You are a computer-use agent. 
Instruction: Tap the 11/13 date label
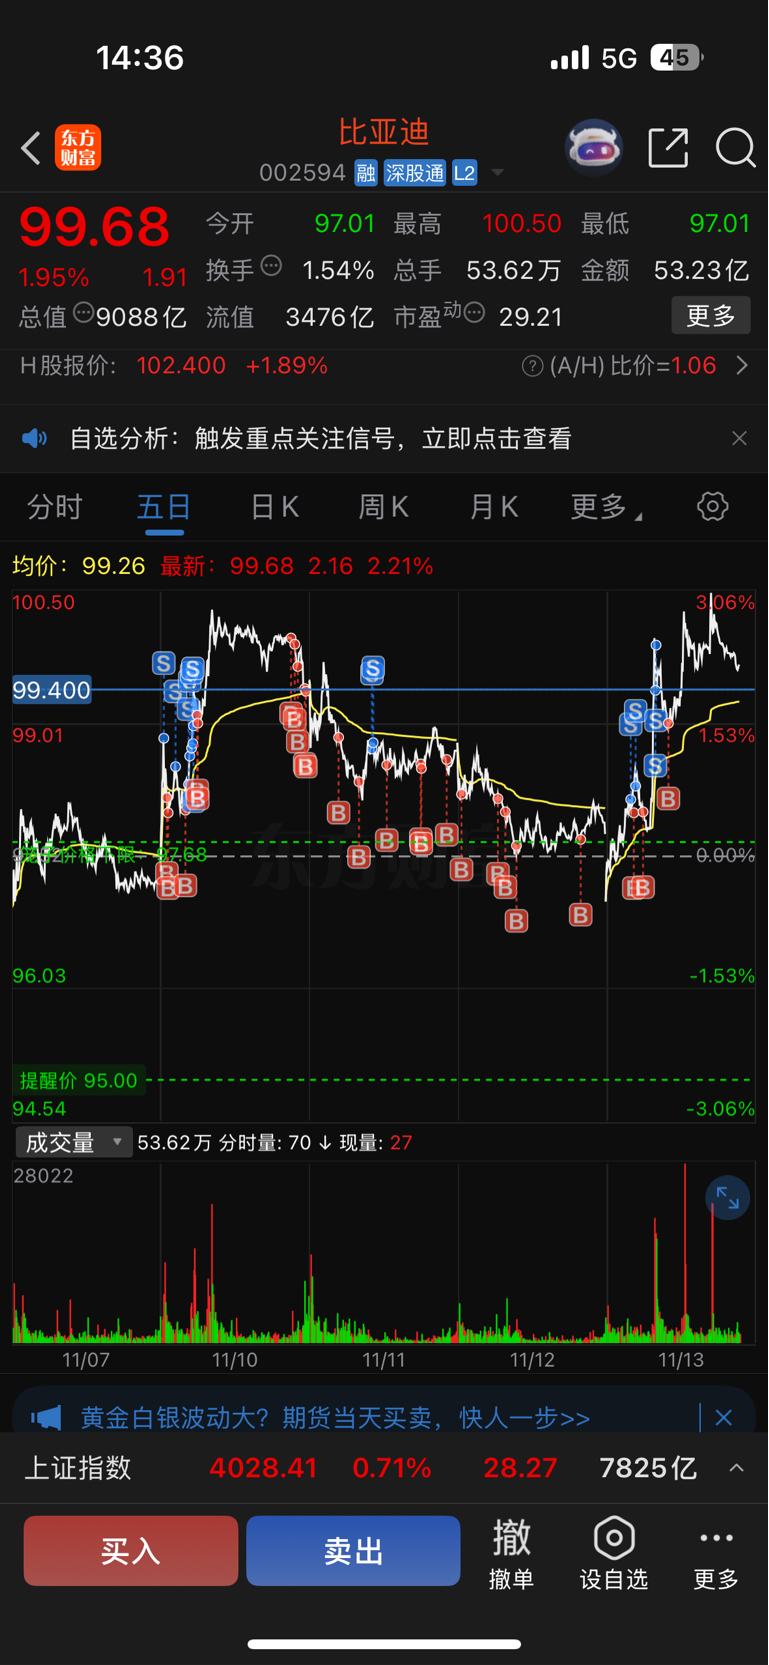coord(681,1360)
